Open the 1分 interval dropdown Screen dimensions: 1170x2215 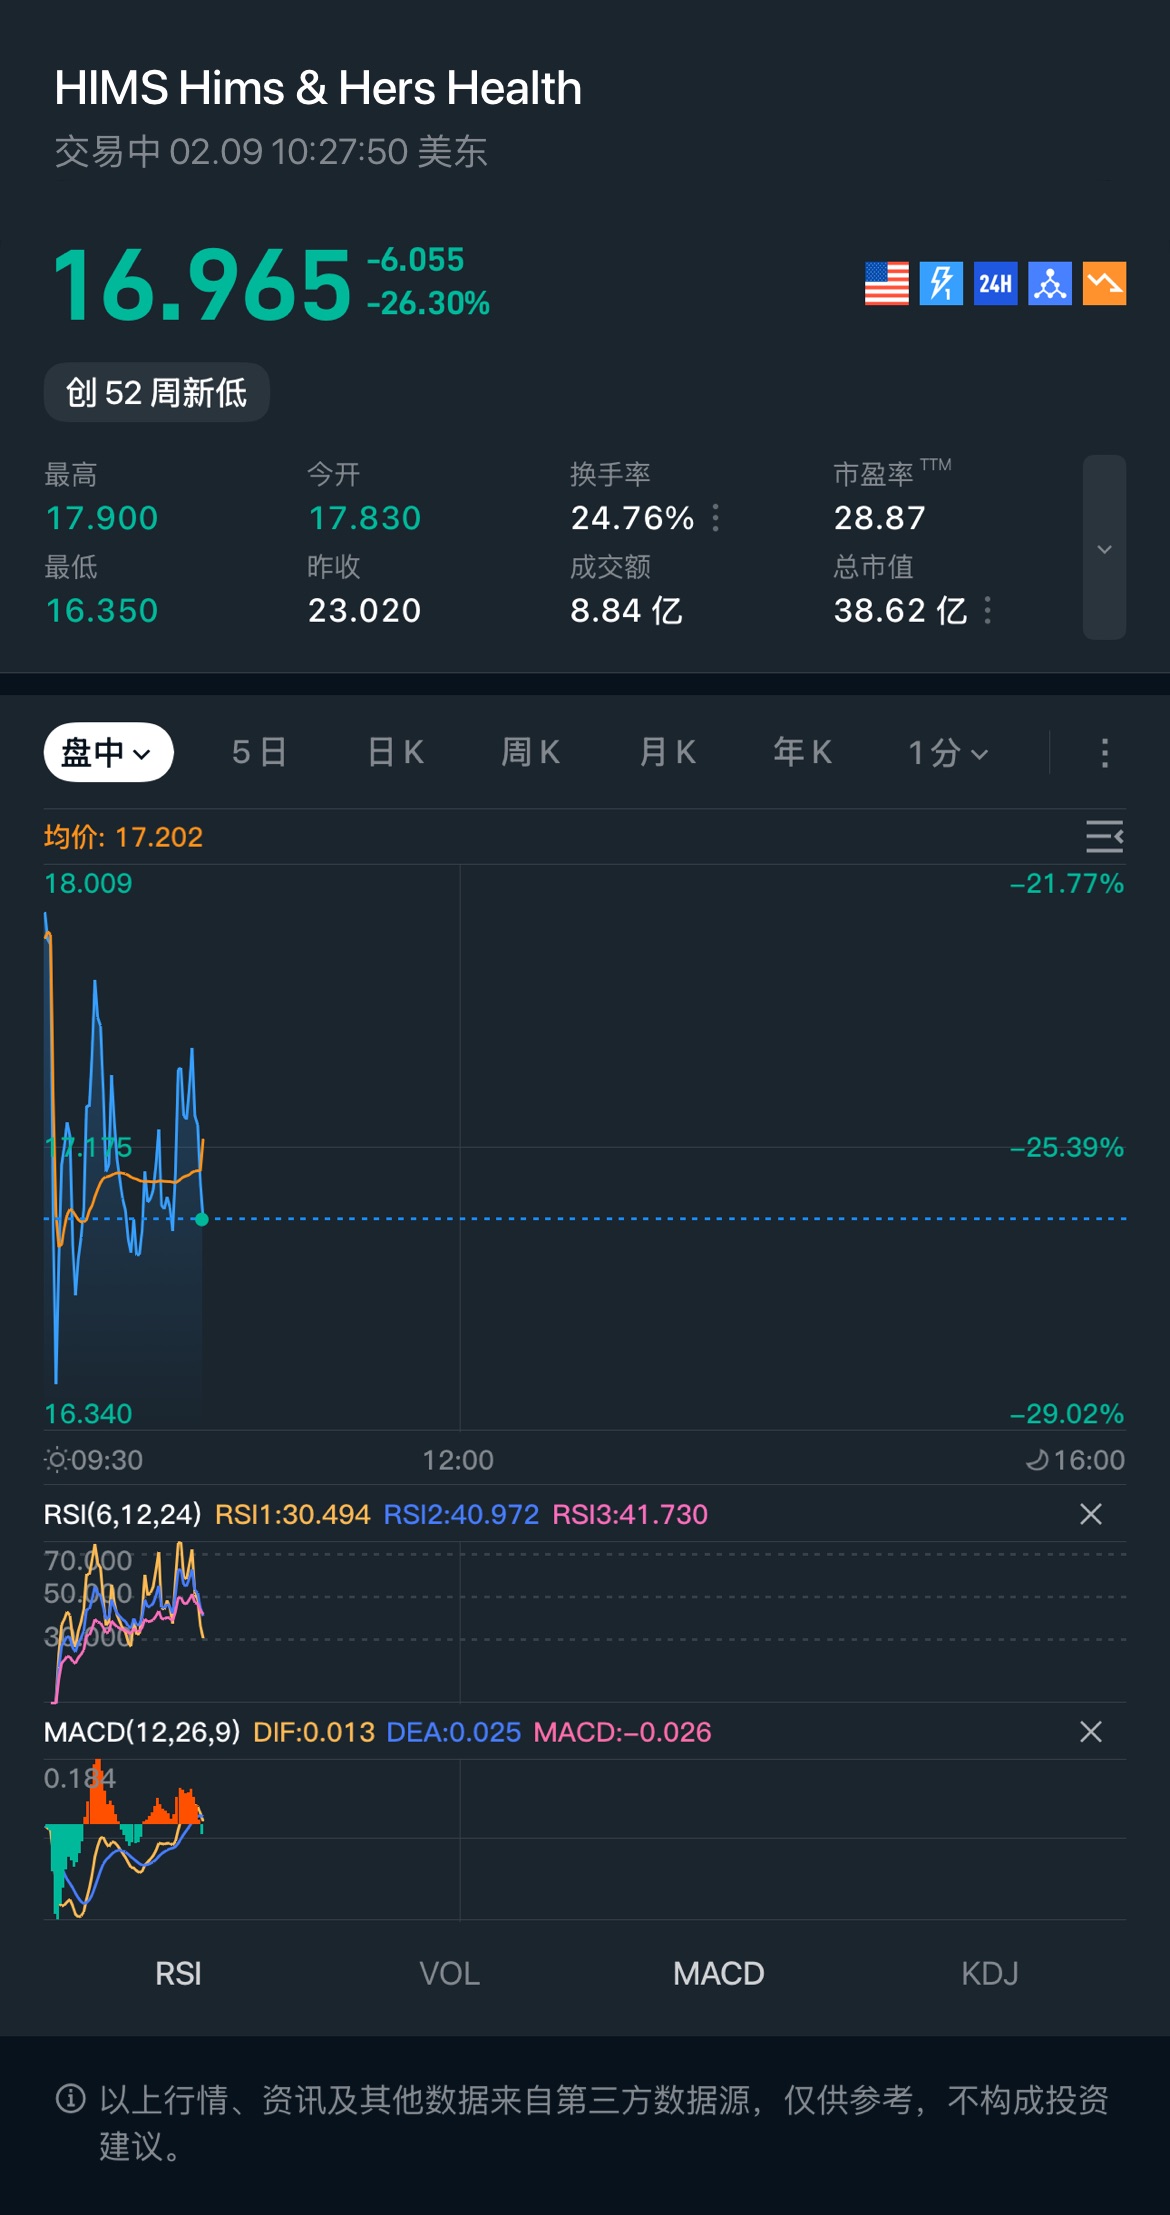[947, 753]
